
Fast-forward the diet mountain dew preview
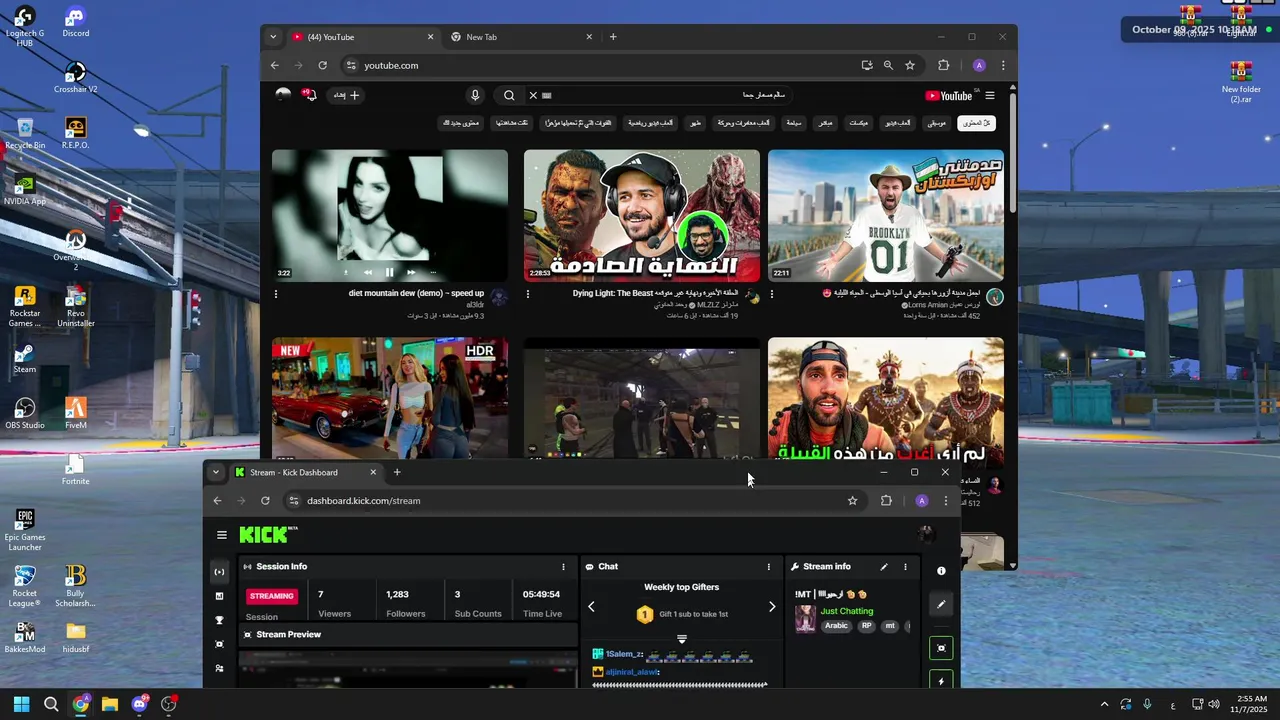pos(412,272)
